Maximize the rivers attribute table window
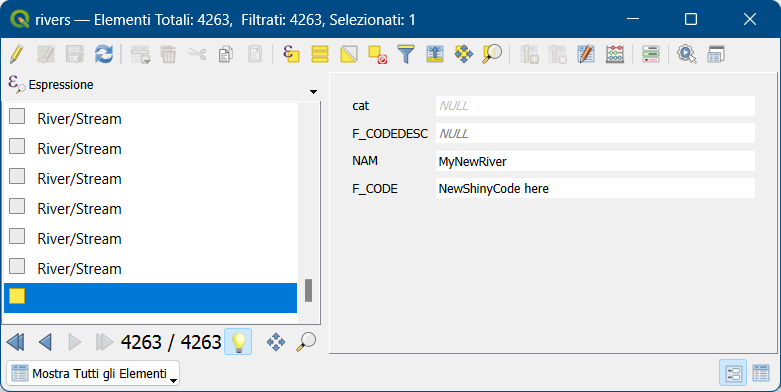This screenshot has height=392, width=781. [x=691, y=19]
